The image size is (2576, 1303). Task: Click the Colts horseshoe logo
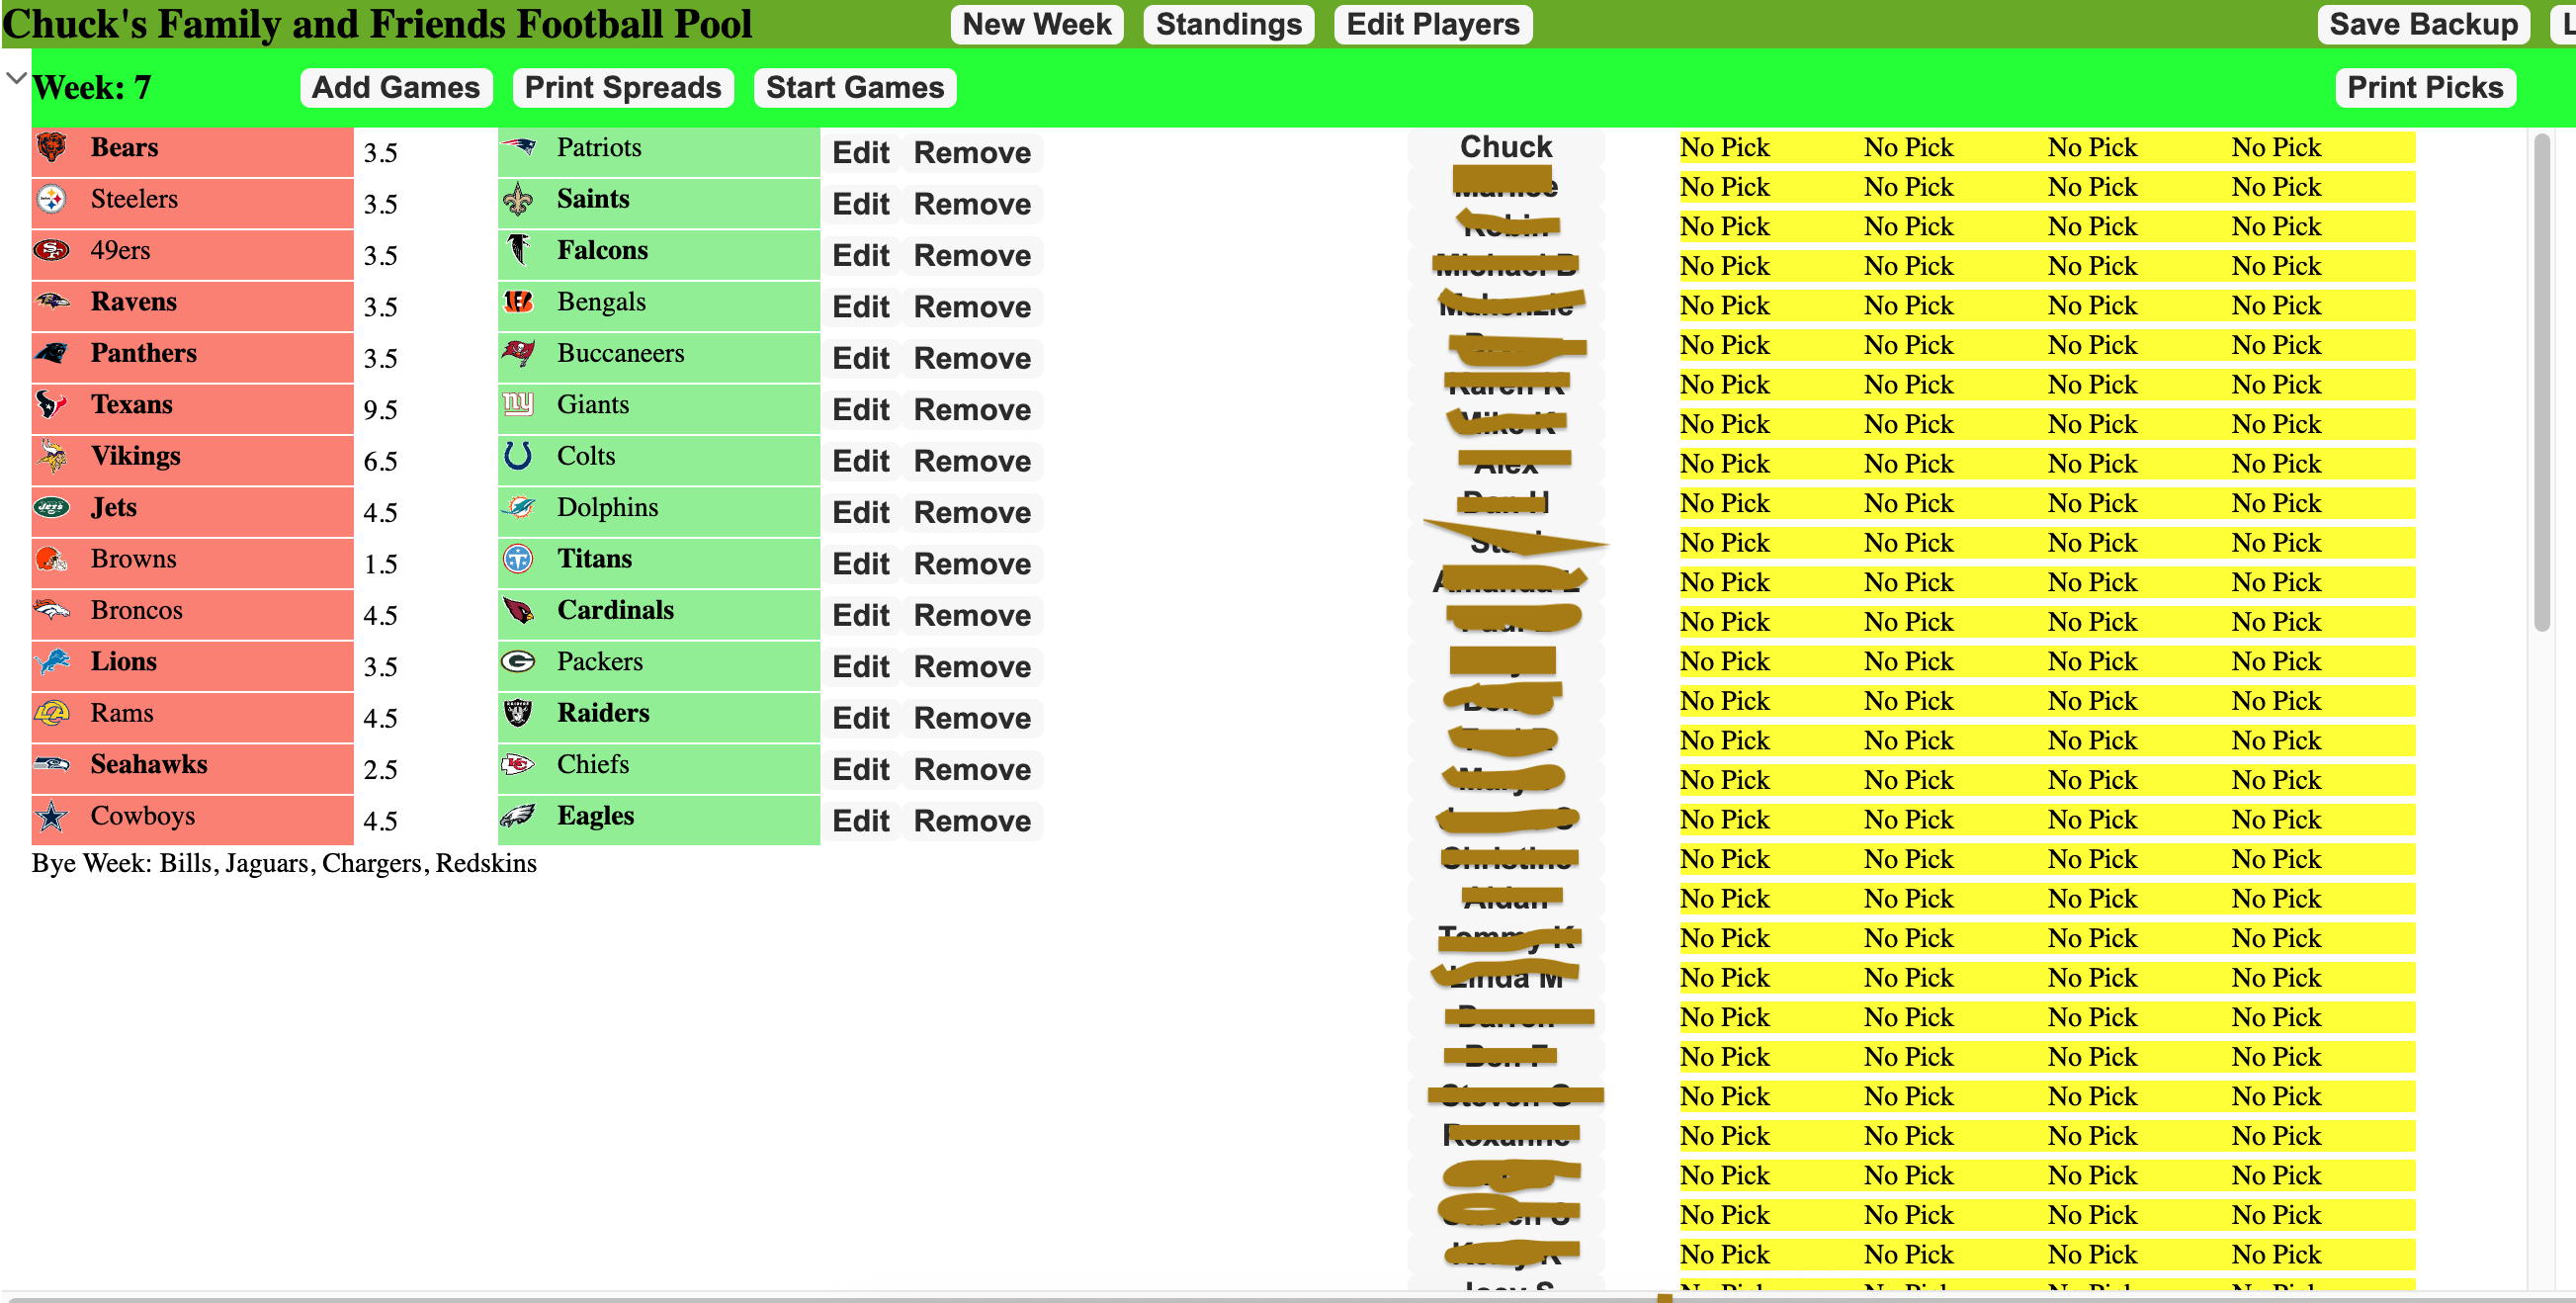tap(518, 456)
